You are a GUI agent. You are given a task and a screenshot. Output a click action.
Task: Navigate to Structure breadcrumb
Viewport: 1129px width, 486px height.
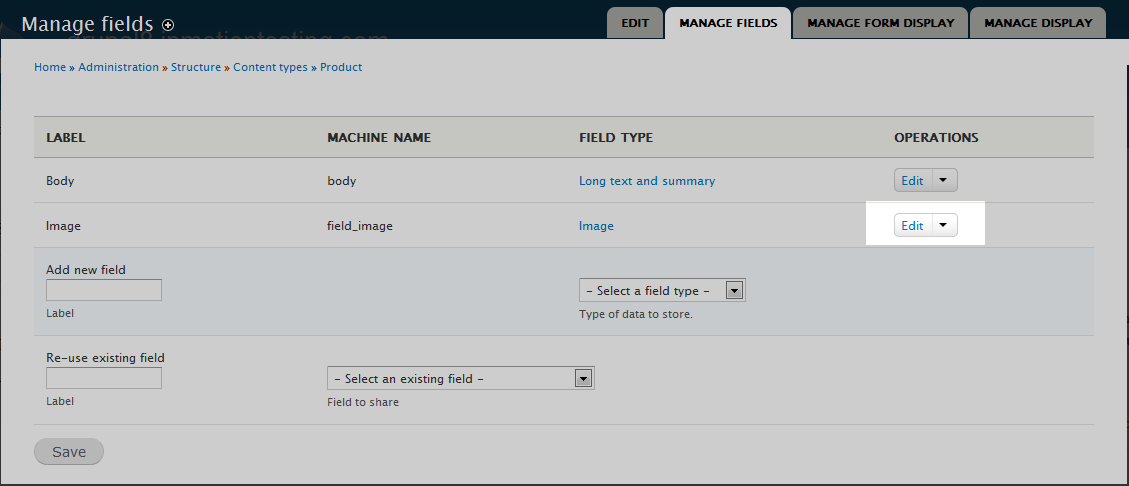196,67
